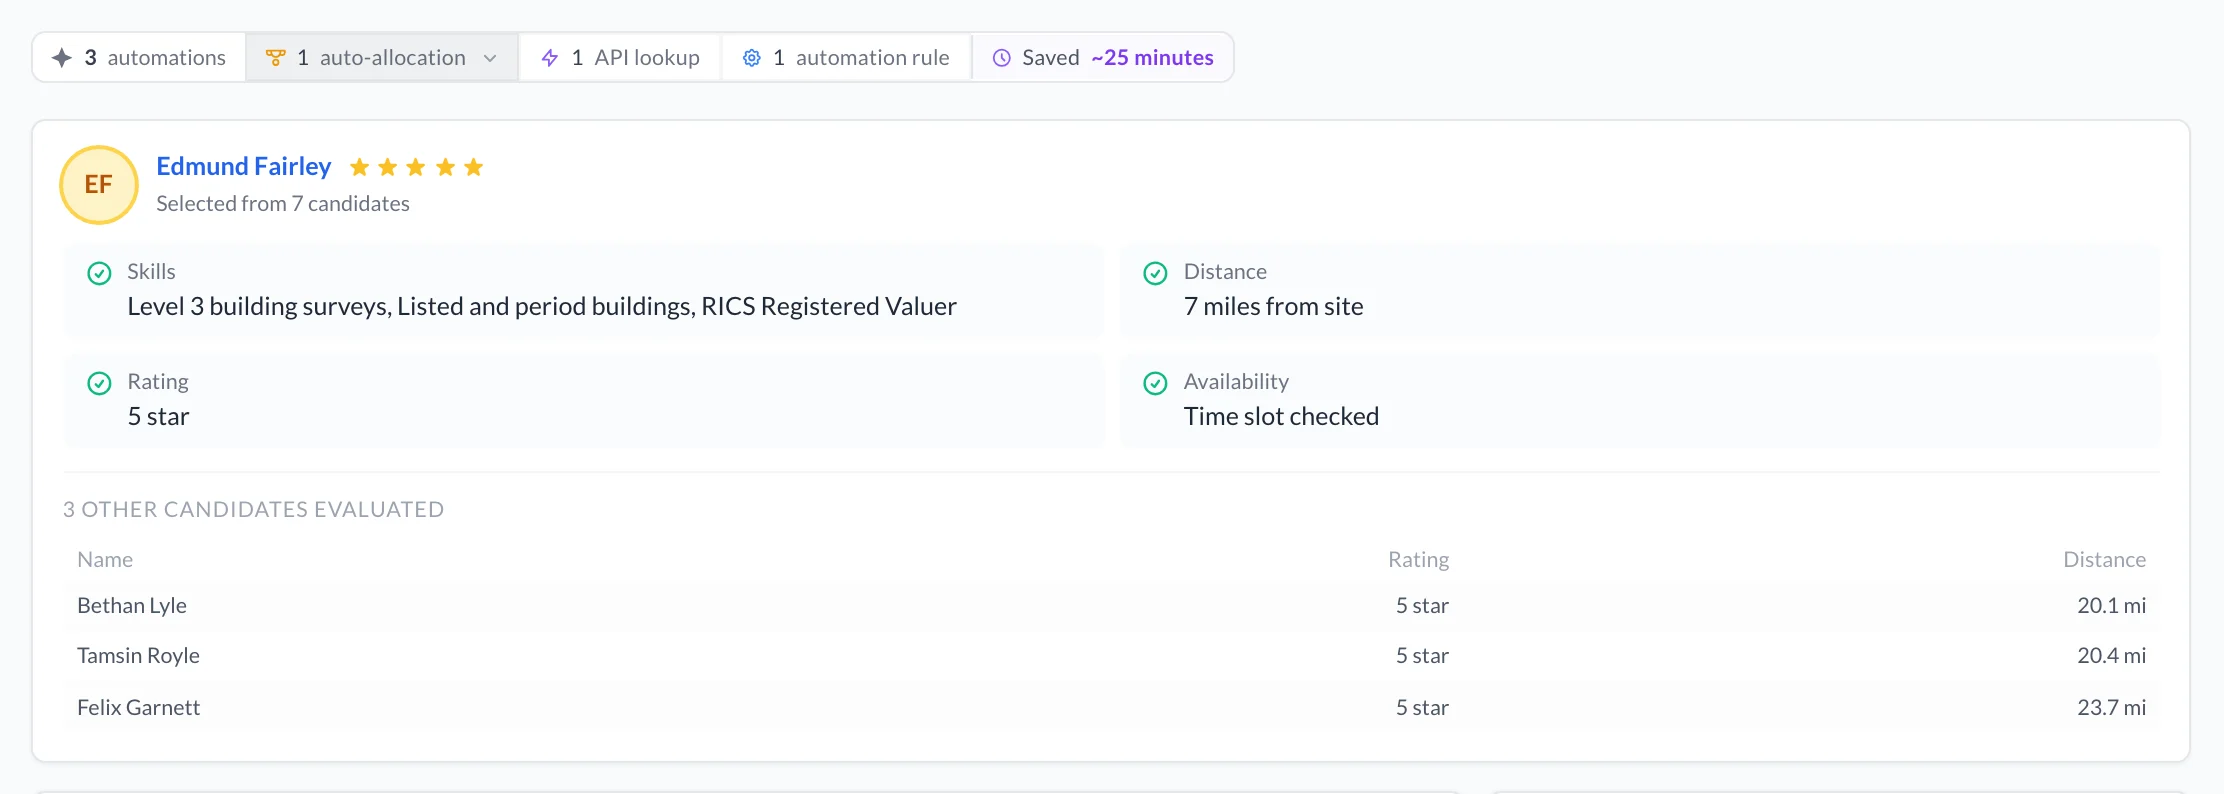The image size is (2224, 794).
Task: Click the Rating green check icon
Action: point(99,383)
